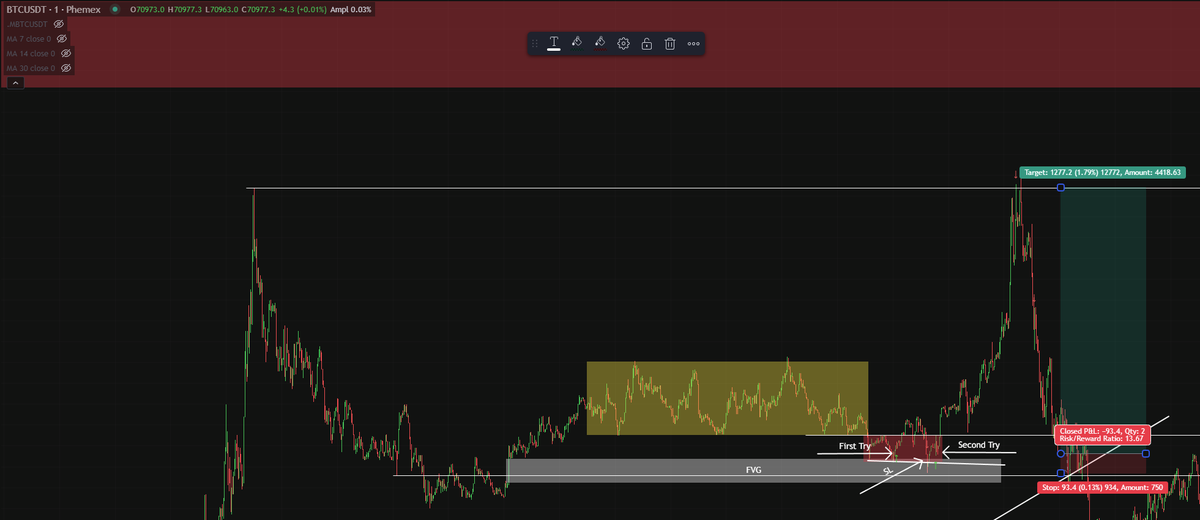This screenshot has height=520, width=1200.
Task: Grab the floating toolbar drag handle
Action: coord(534,44)
